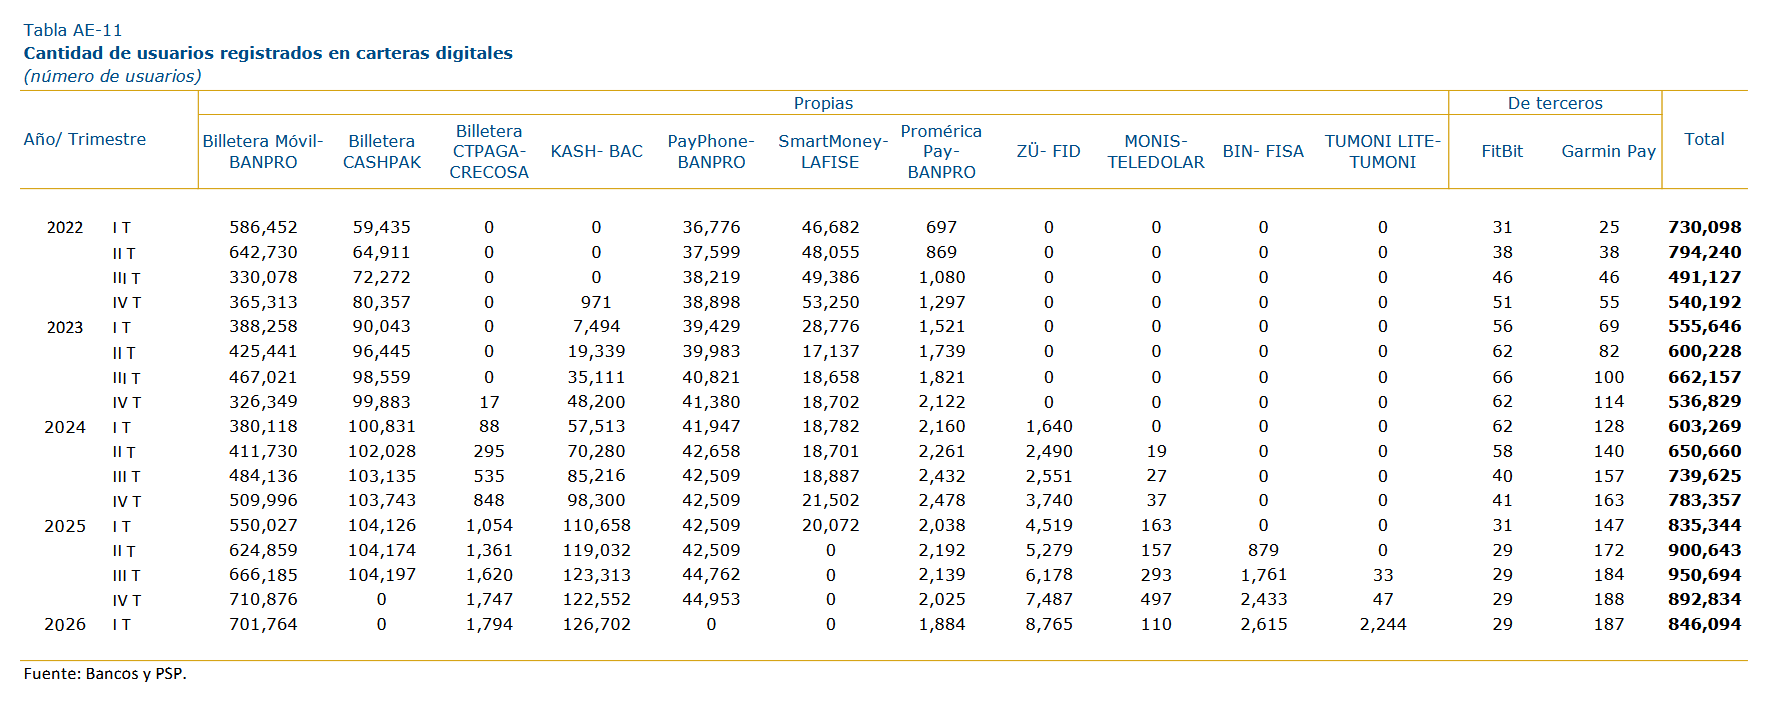Select 'Promérica Pay- BANPRO' column header
The width and height of the screenshot is (1784, 714).
(941, 151)
